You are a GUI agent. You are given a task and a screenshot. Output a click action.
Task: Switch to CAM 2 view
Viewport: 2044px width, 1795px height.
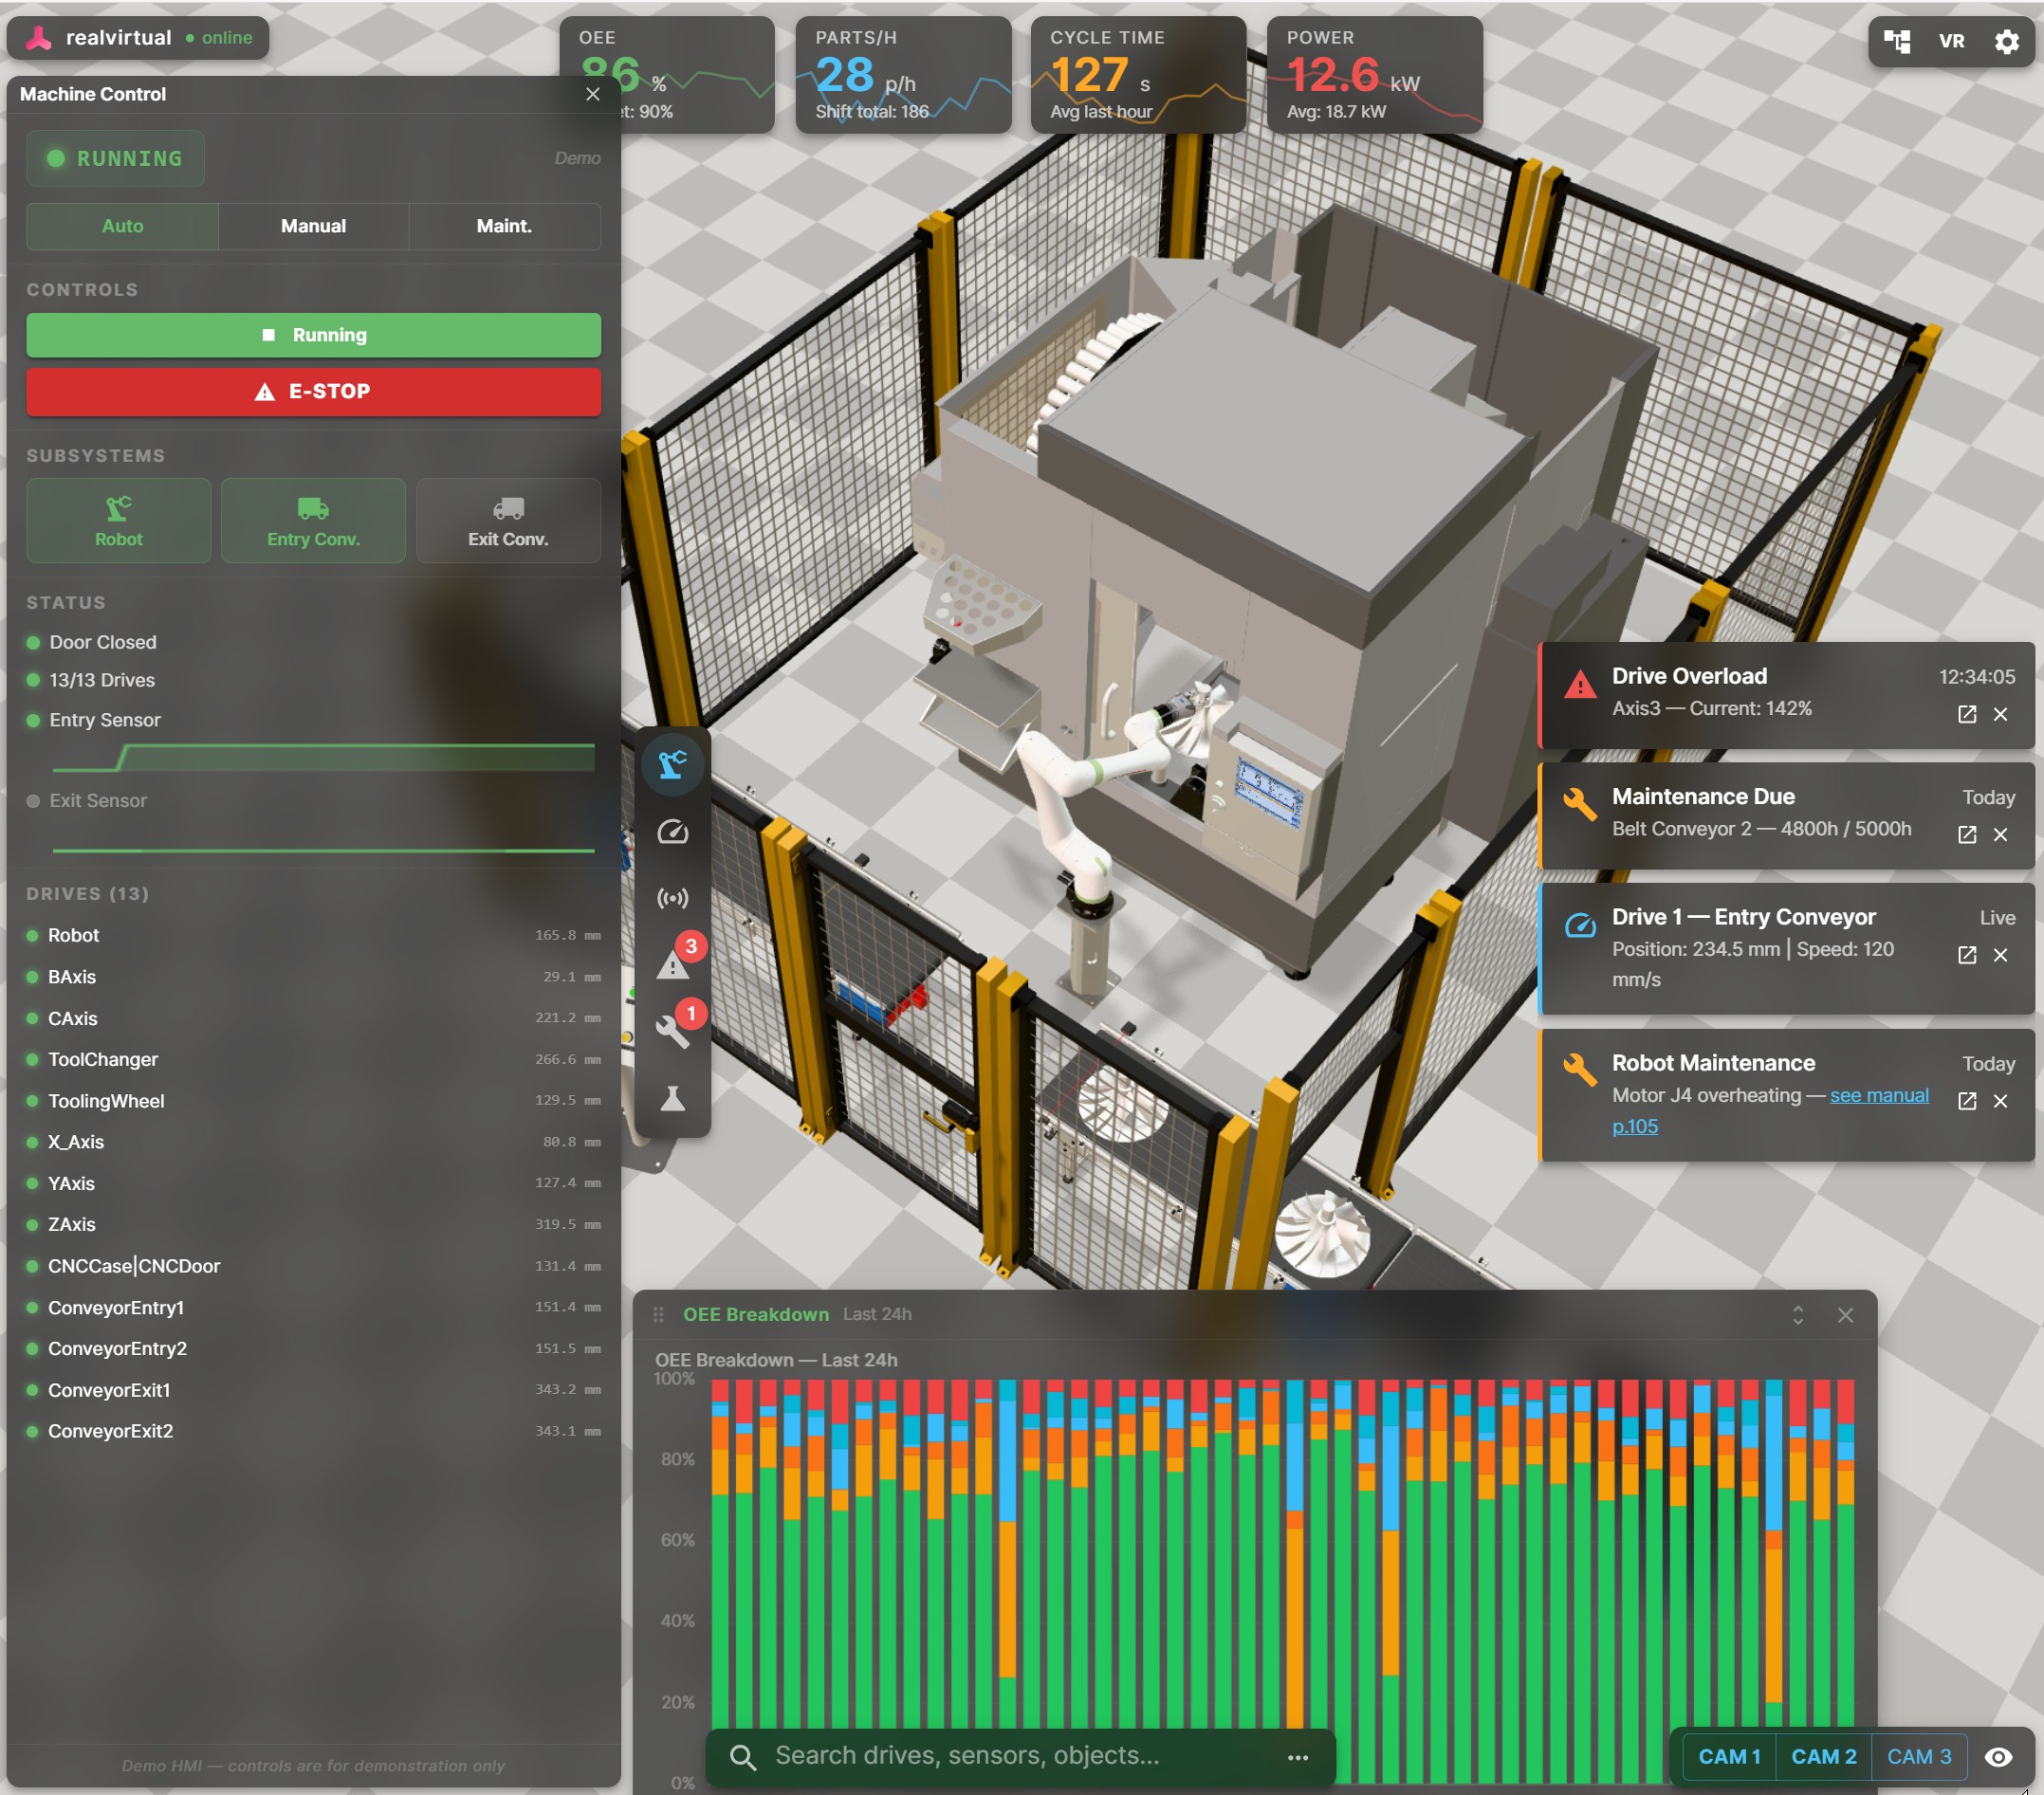click(x=1823, y=1757)
